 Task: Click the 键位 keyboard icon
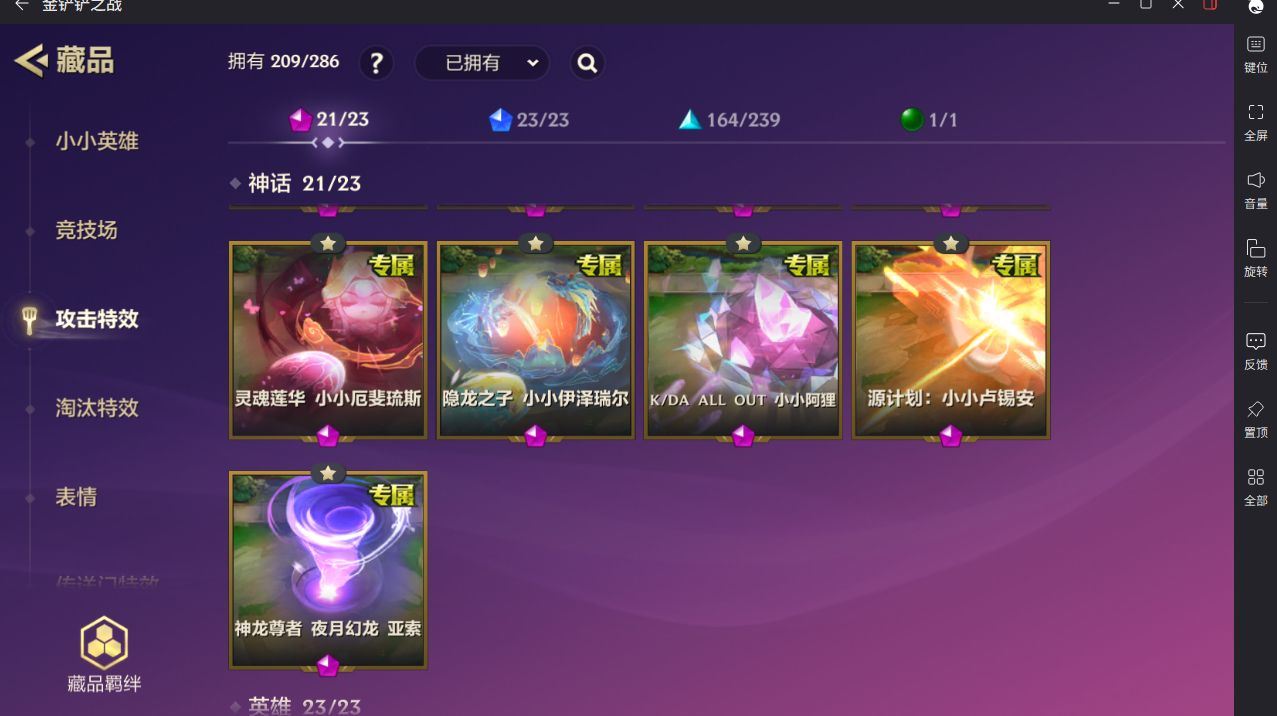(1256, 45)
